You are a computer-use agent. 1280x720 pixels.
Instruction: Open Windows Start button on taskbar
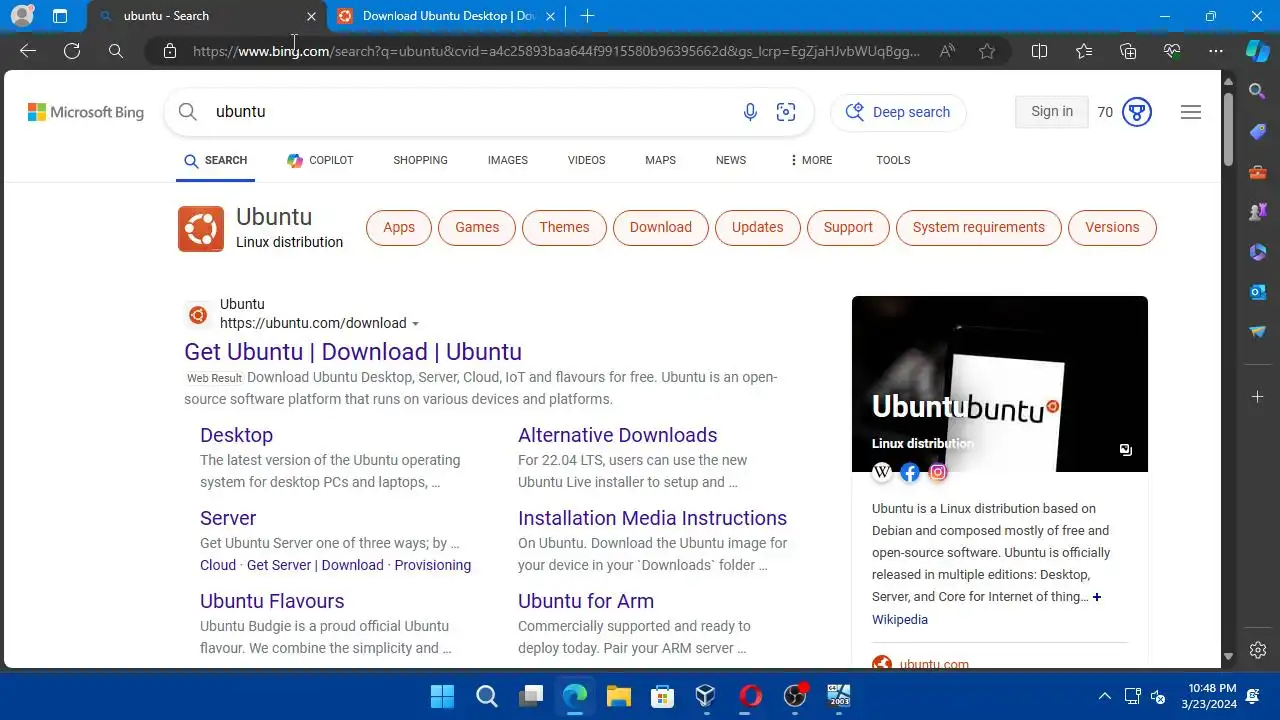click(x=442, y=696)
